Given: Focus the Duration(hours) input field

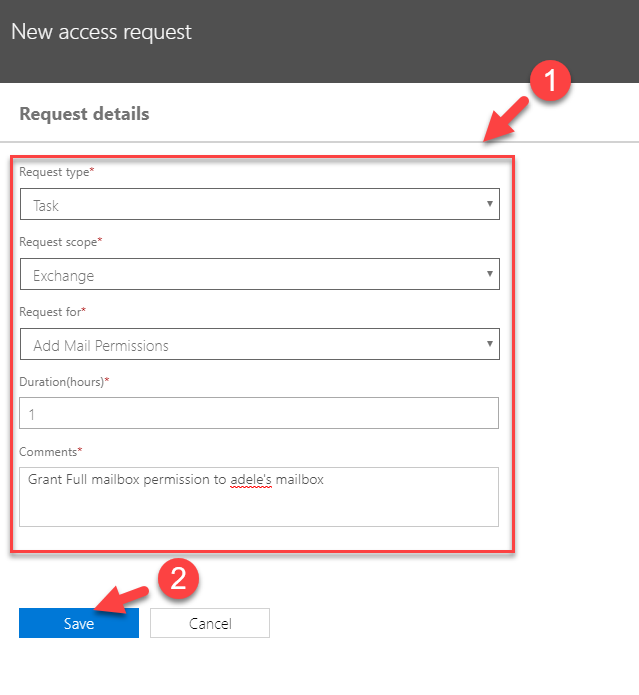Looking at the screenshot, I should pos(259,413).
